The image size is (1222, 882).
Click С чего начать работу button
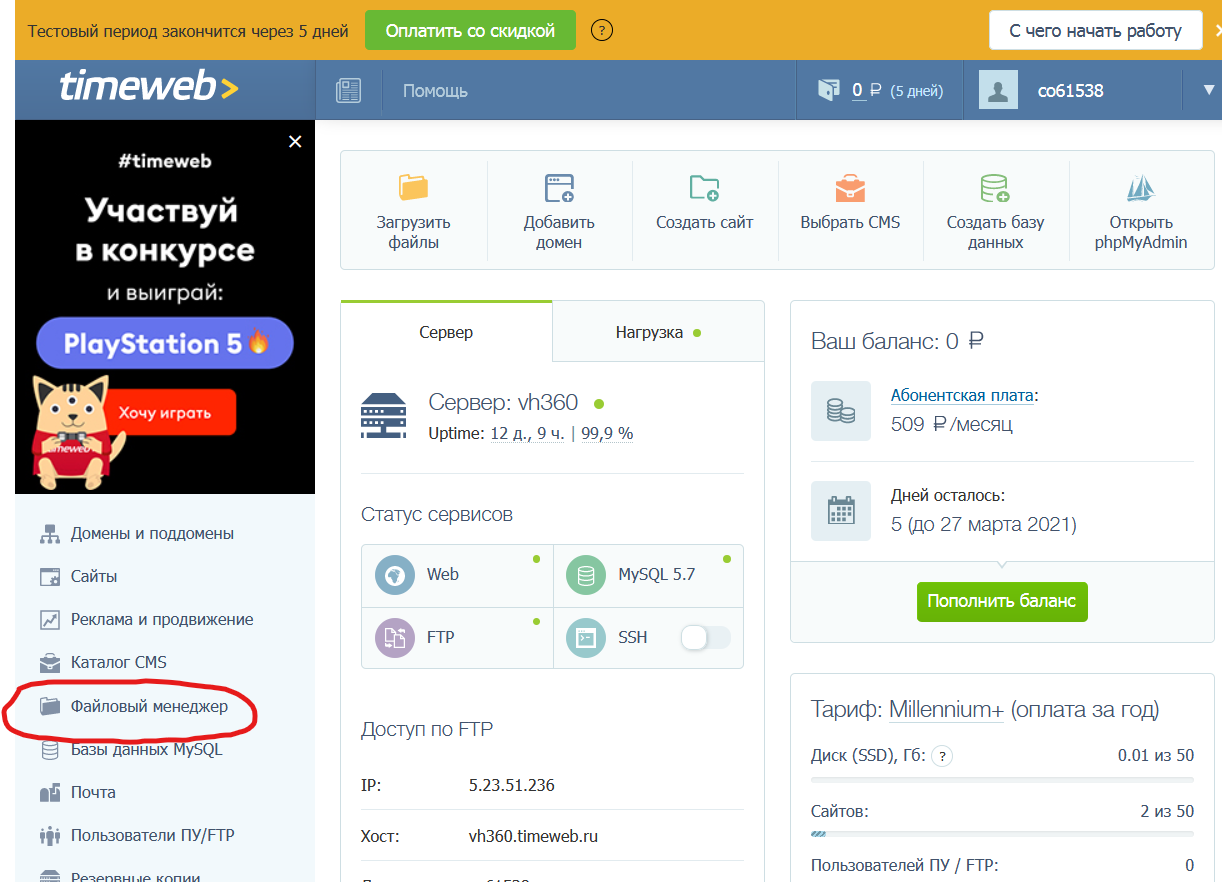point(1095,31)
